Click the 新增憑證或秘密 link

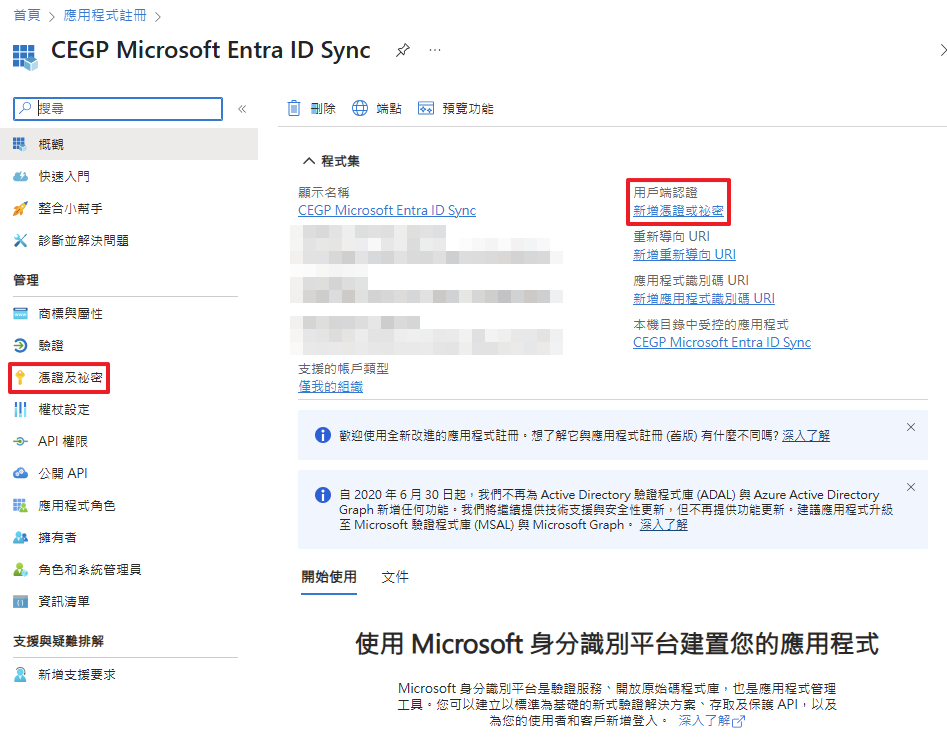pyautogui.click(x=678, y=211)
